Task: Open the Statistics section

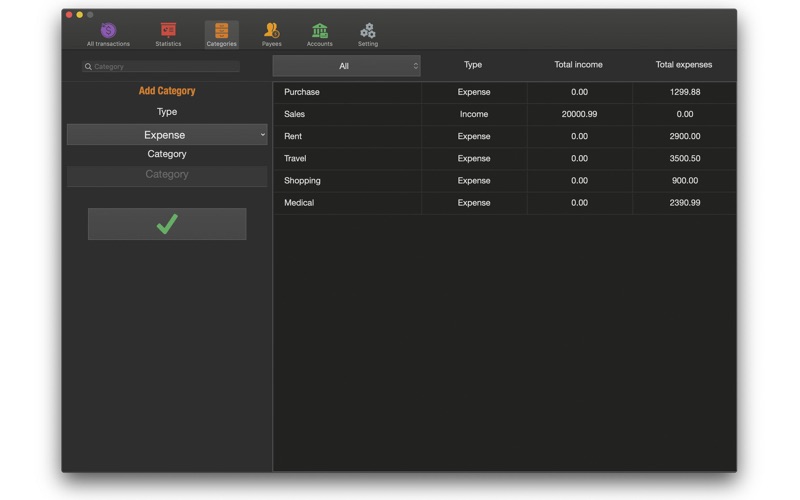Action: coord(168,35)
